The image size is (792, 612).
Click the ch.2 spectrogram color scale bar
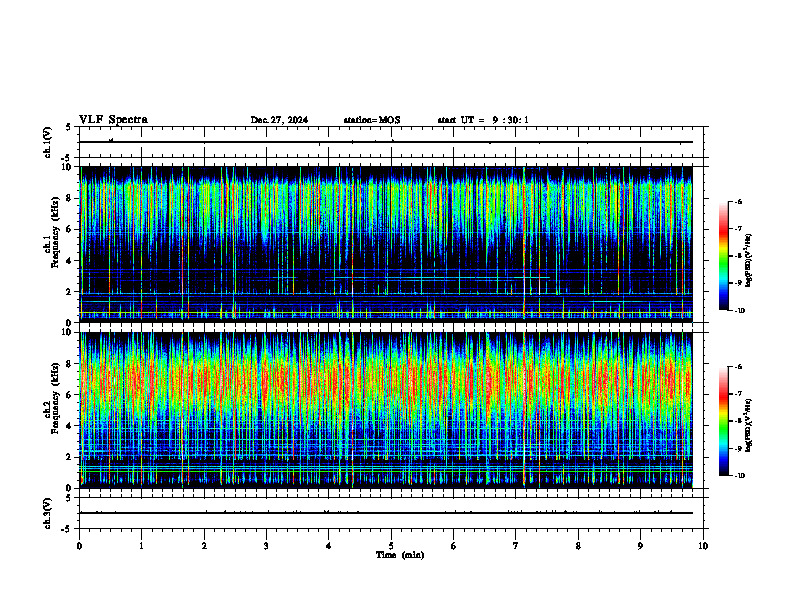point(723,421)
